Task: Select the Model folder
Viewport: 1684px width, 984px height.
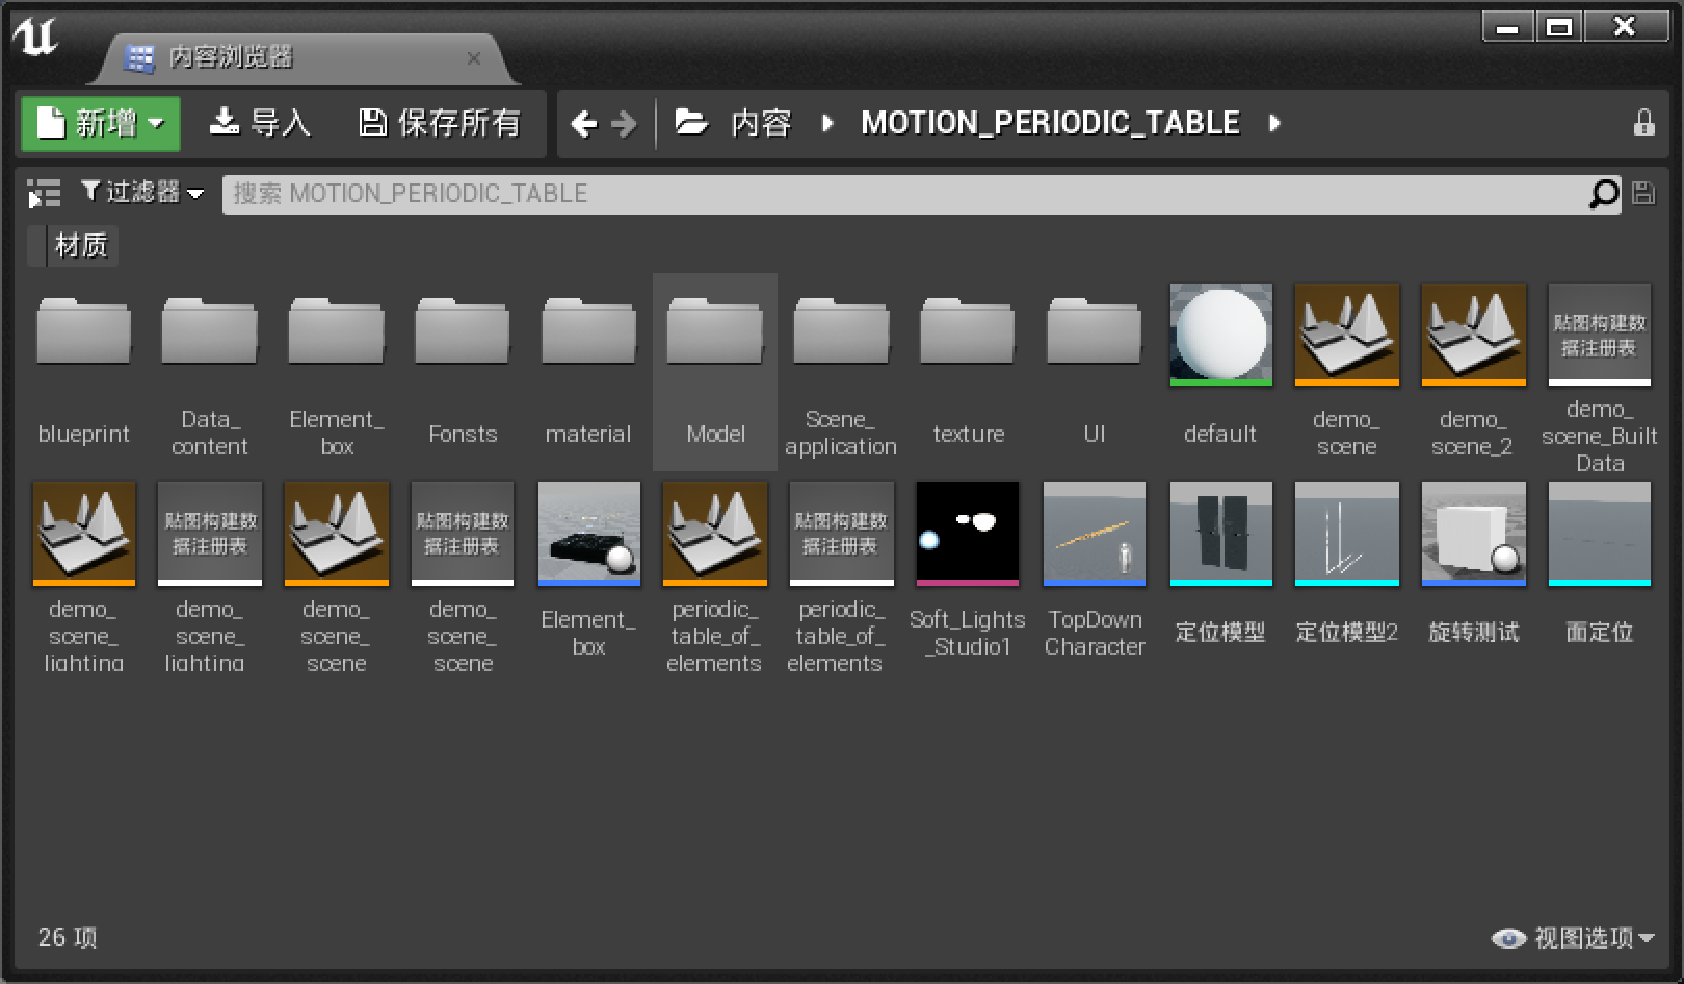Action: 715,372
